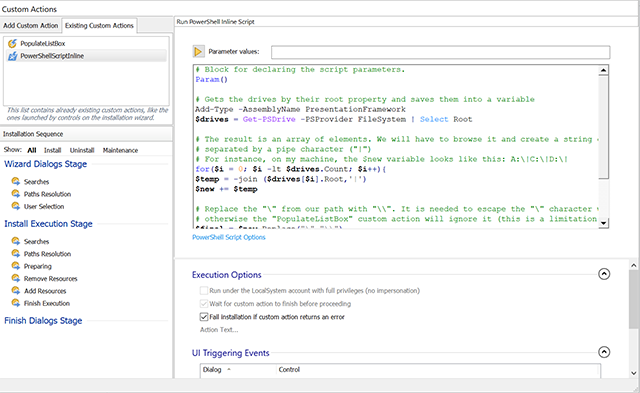Filter the sequence by Maintenance
Image resolution: width=640 pixels, height=393 pixels.
pyautogui.click(x=120, y=150)
